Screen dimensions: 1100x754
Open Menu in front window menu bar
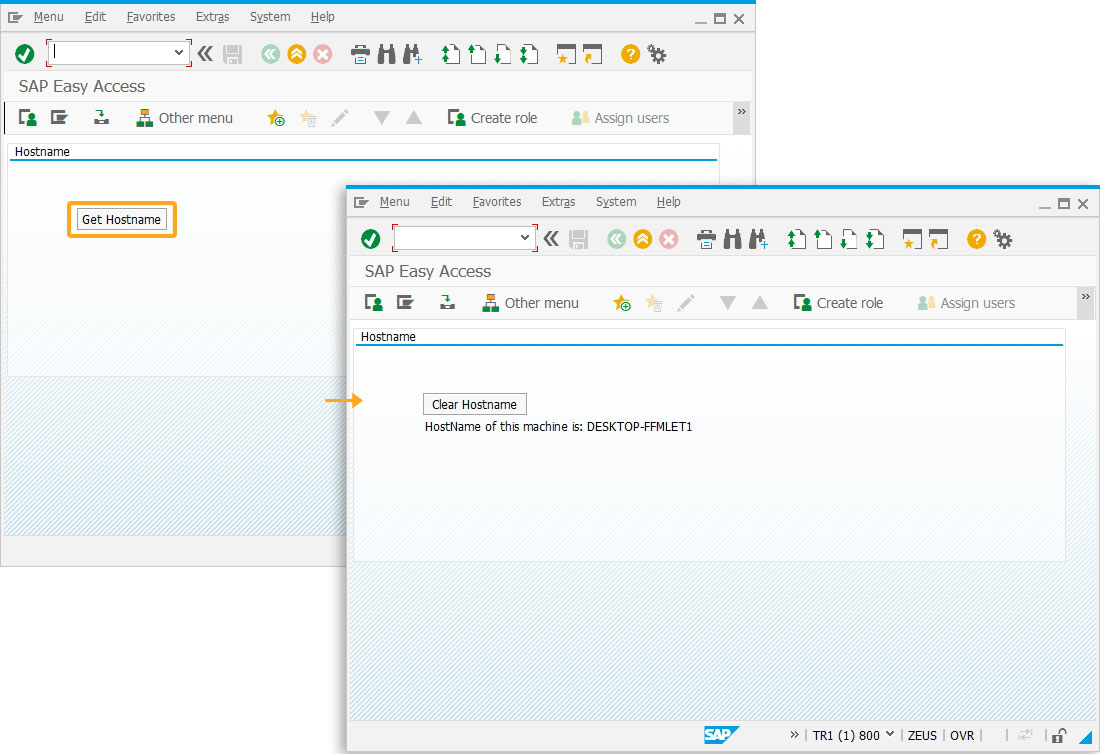(394, 202)
